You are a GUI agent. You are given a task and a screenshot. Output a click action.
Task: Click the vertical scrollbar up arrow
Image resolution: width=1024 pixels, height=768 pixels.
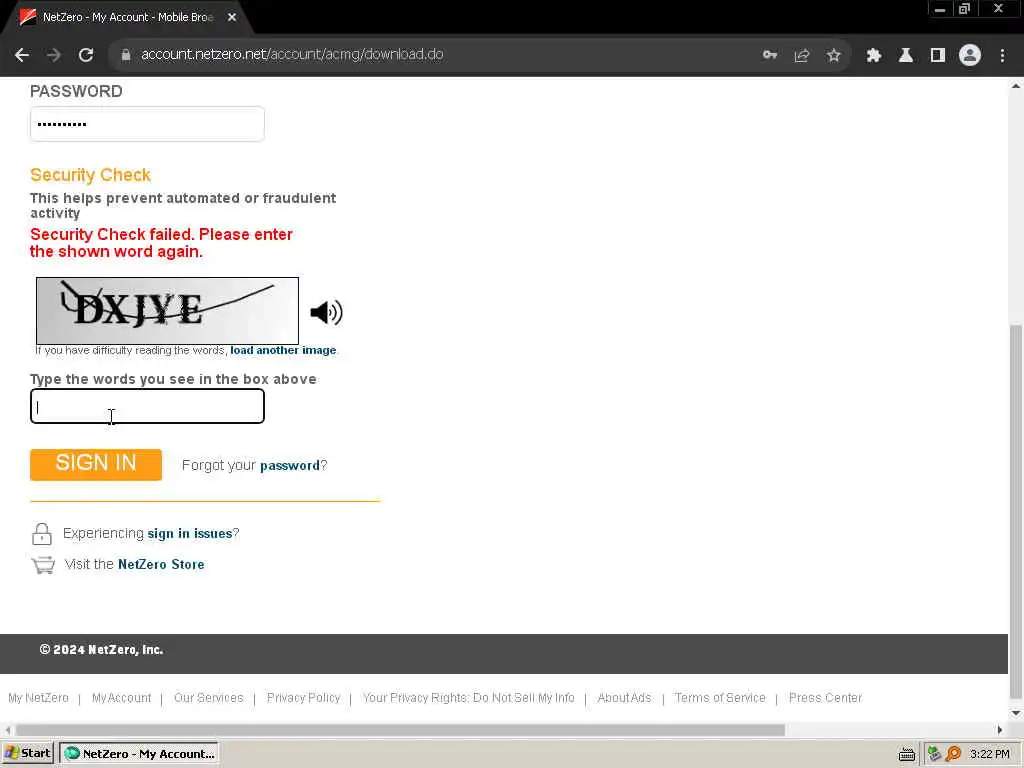(1016, 86)
